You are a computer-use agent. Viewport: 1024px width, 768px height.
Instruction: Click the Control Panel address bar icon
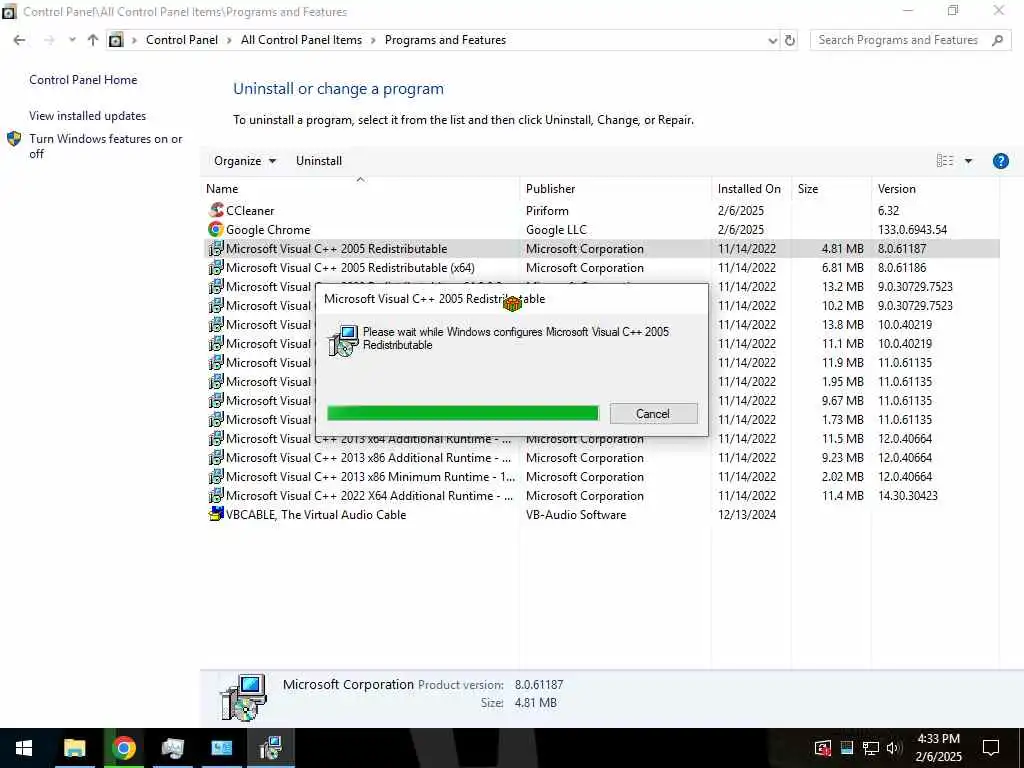(x=116, y=40)
